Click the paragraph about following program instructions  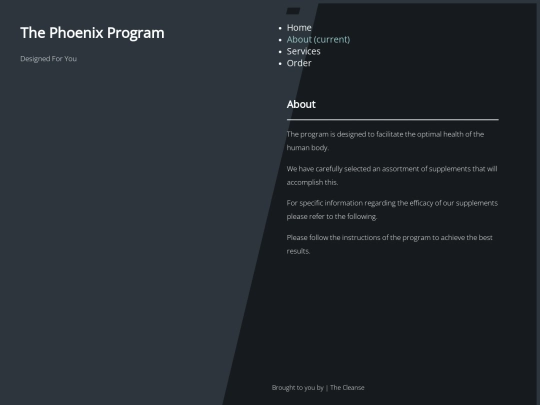[390, 244]
